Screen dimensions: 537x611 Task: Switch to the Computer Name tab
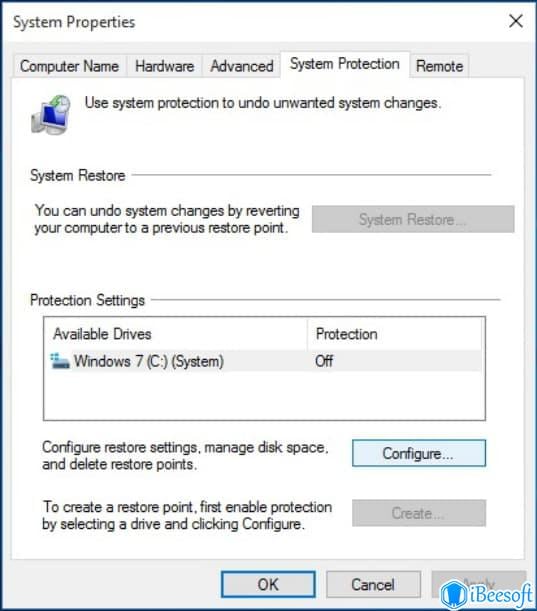[69, 66]
